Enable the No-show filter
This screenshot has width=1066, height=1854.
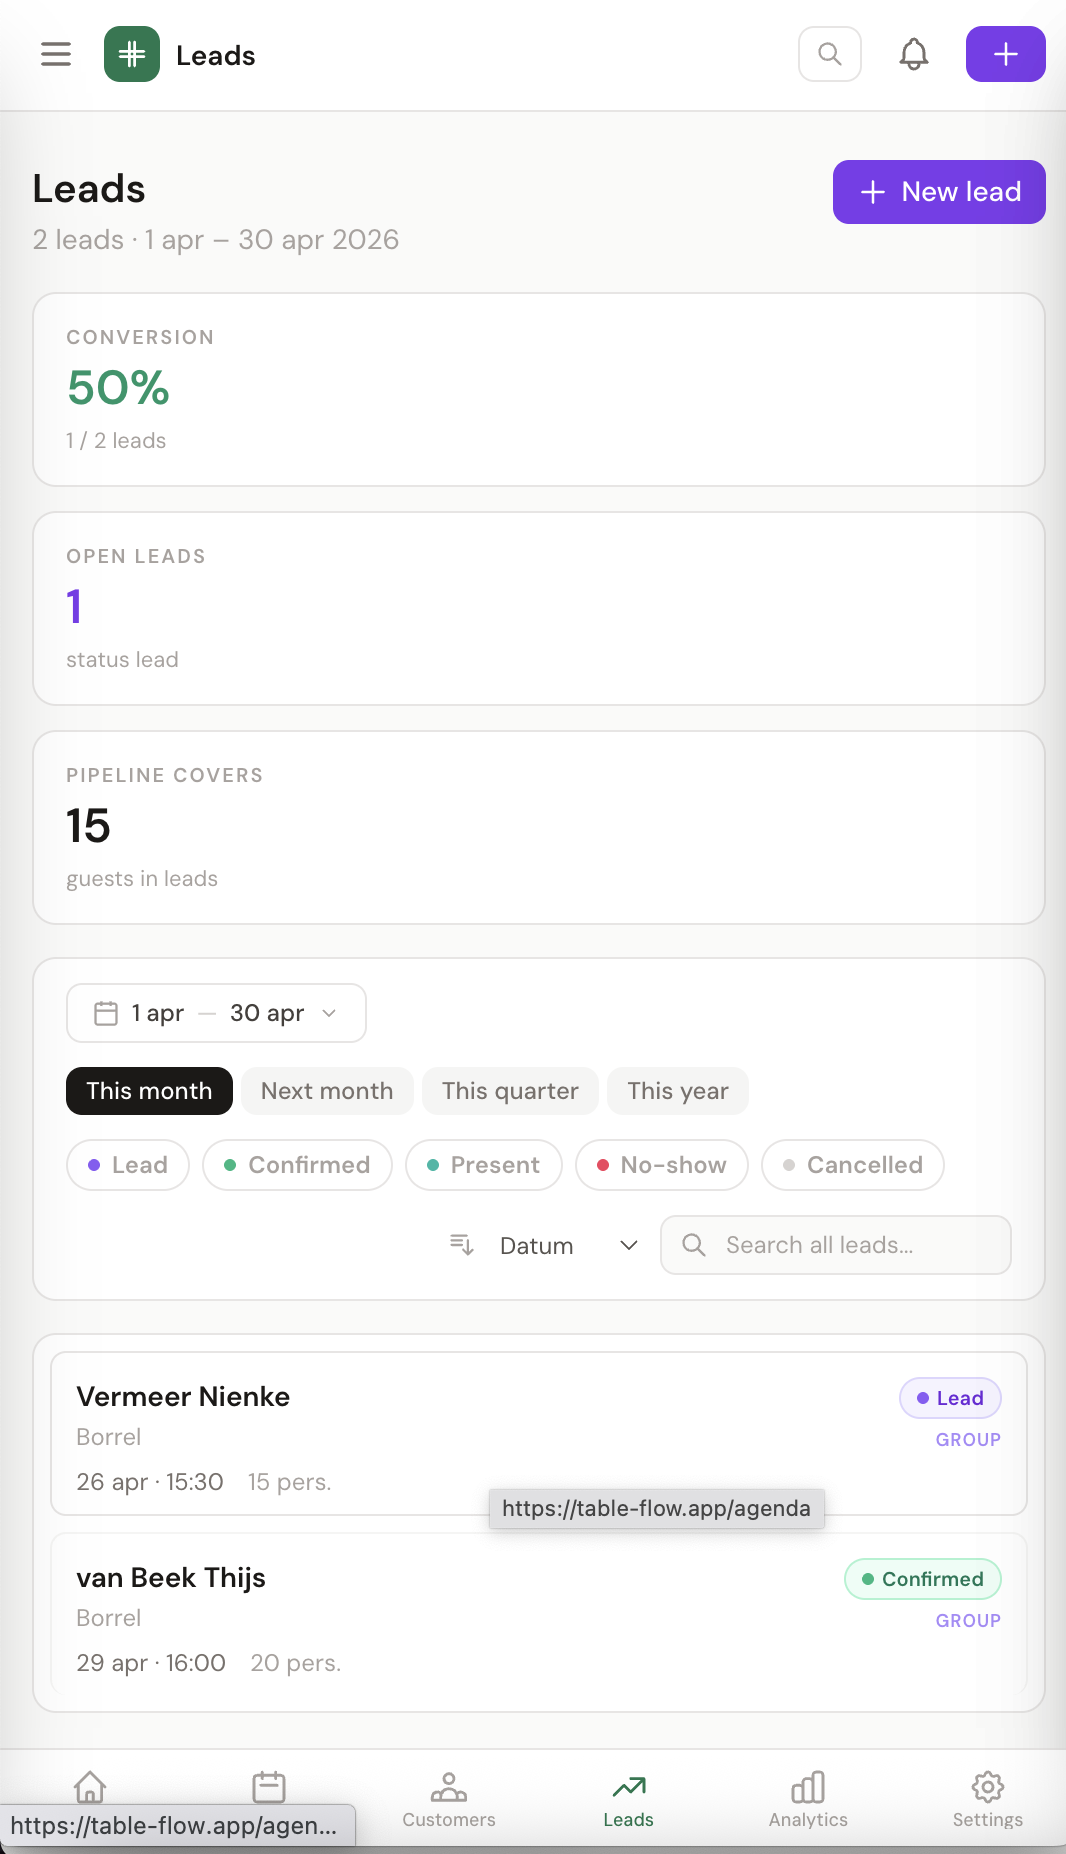[661, 1164]
